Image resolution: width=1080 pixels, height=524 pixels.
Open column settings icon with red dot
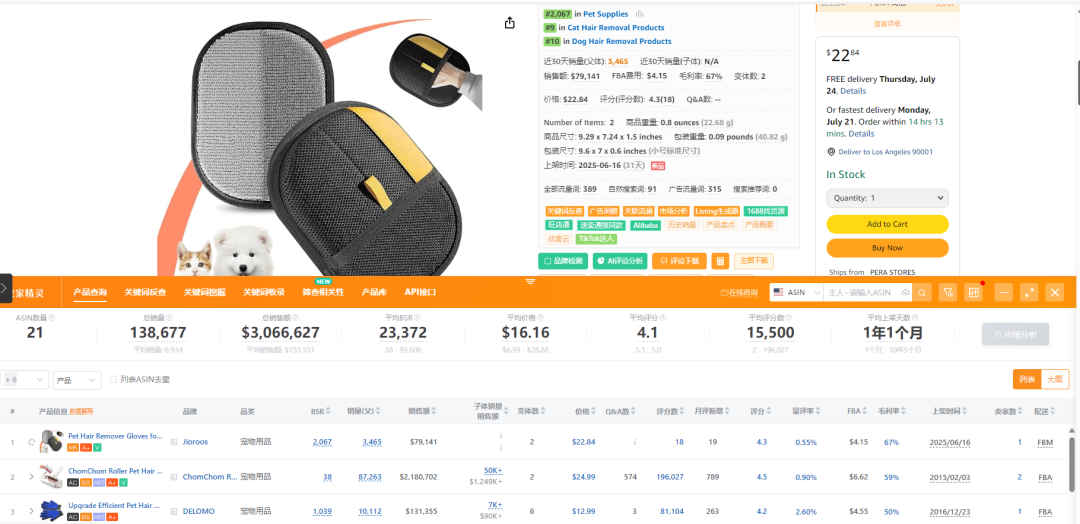tap(973, 293)
